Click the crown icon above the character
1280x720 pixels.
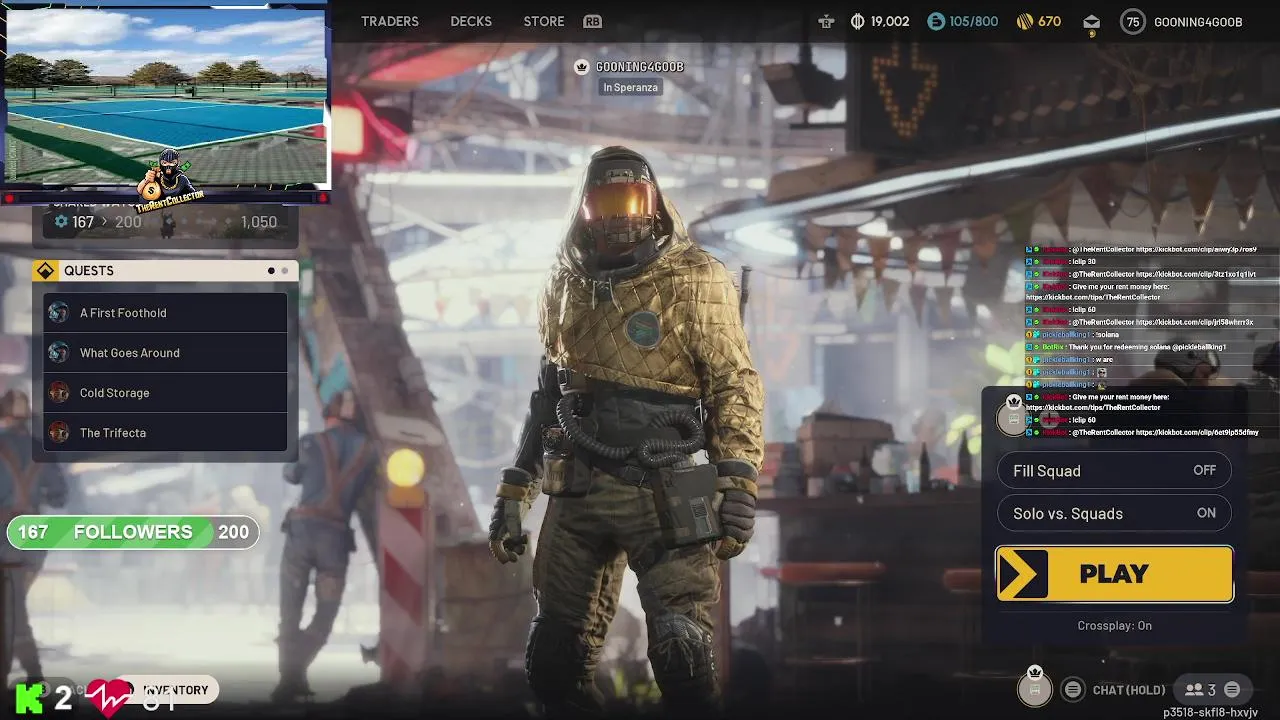coord(582,67)
